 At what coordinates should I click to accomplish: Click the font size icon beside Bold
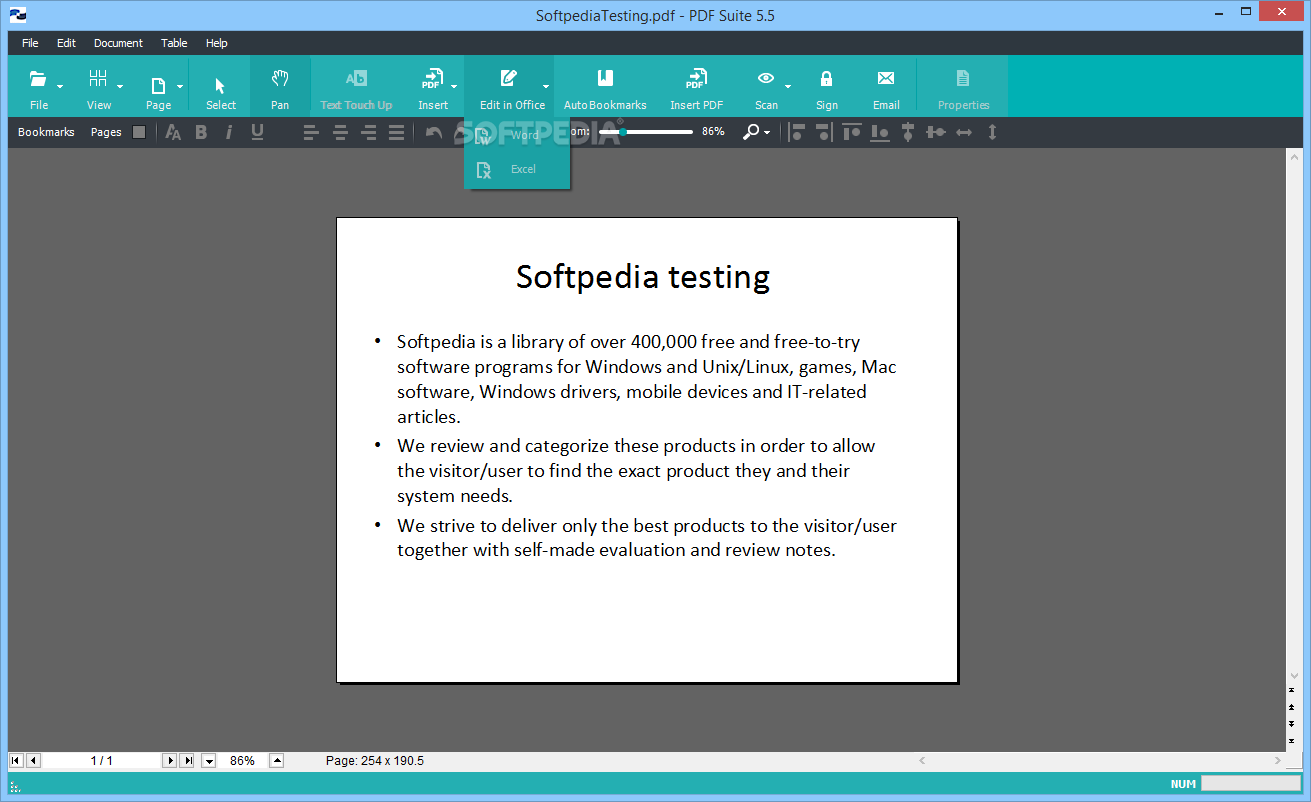tap(173, 132)
